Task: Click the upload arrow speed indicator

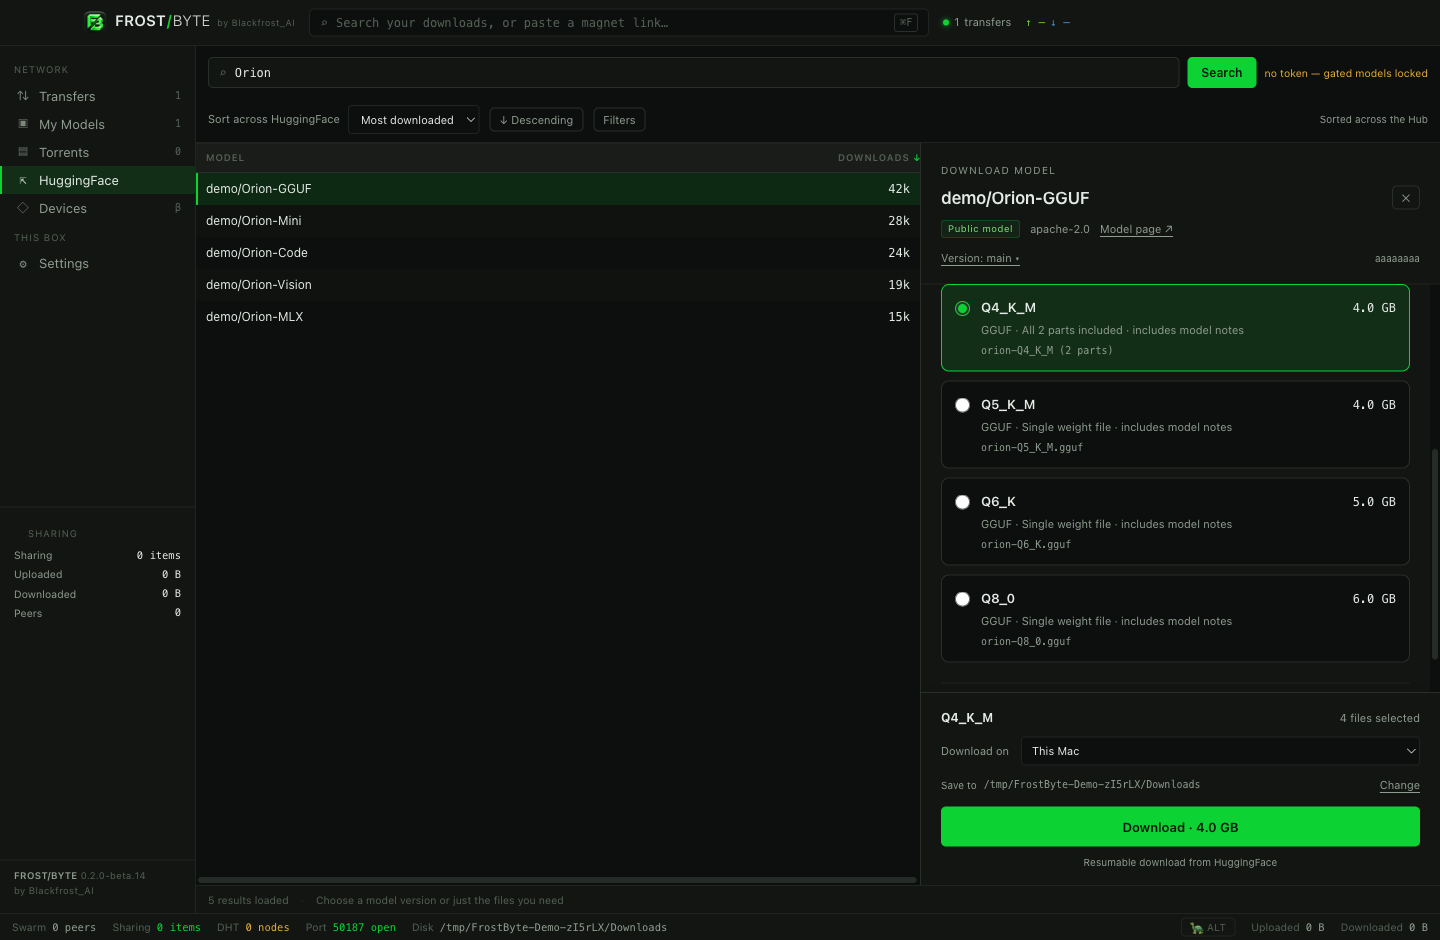Action: 1035,22
